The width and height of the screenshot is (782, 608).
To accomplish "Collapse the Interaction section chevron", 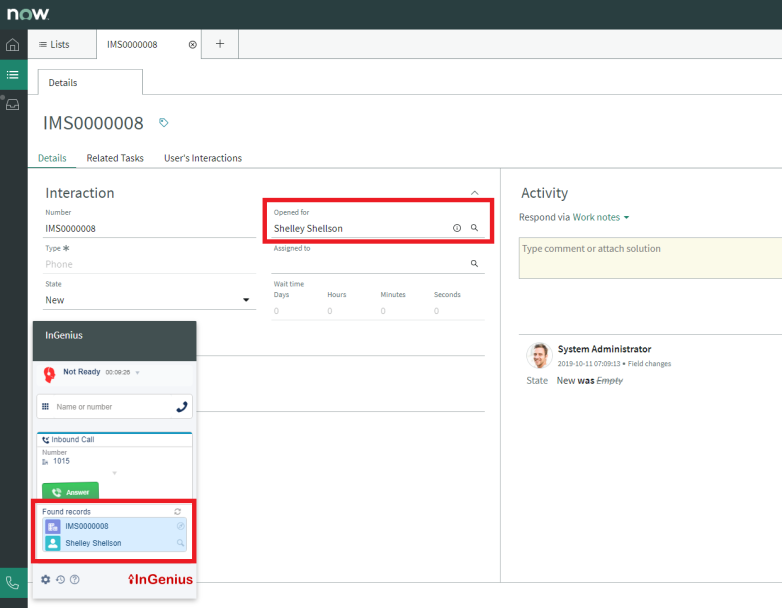I will 474,193.
